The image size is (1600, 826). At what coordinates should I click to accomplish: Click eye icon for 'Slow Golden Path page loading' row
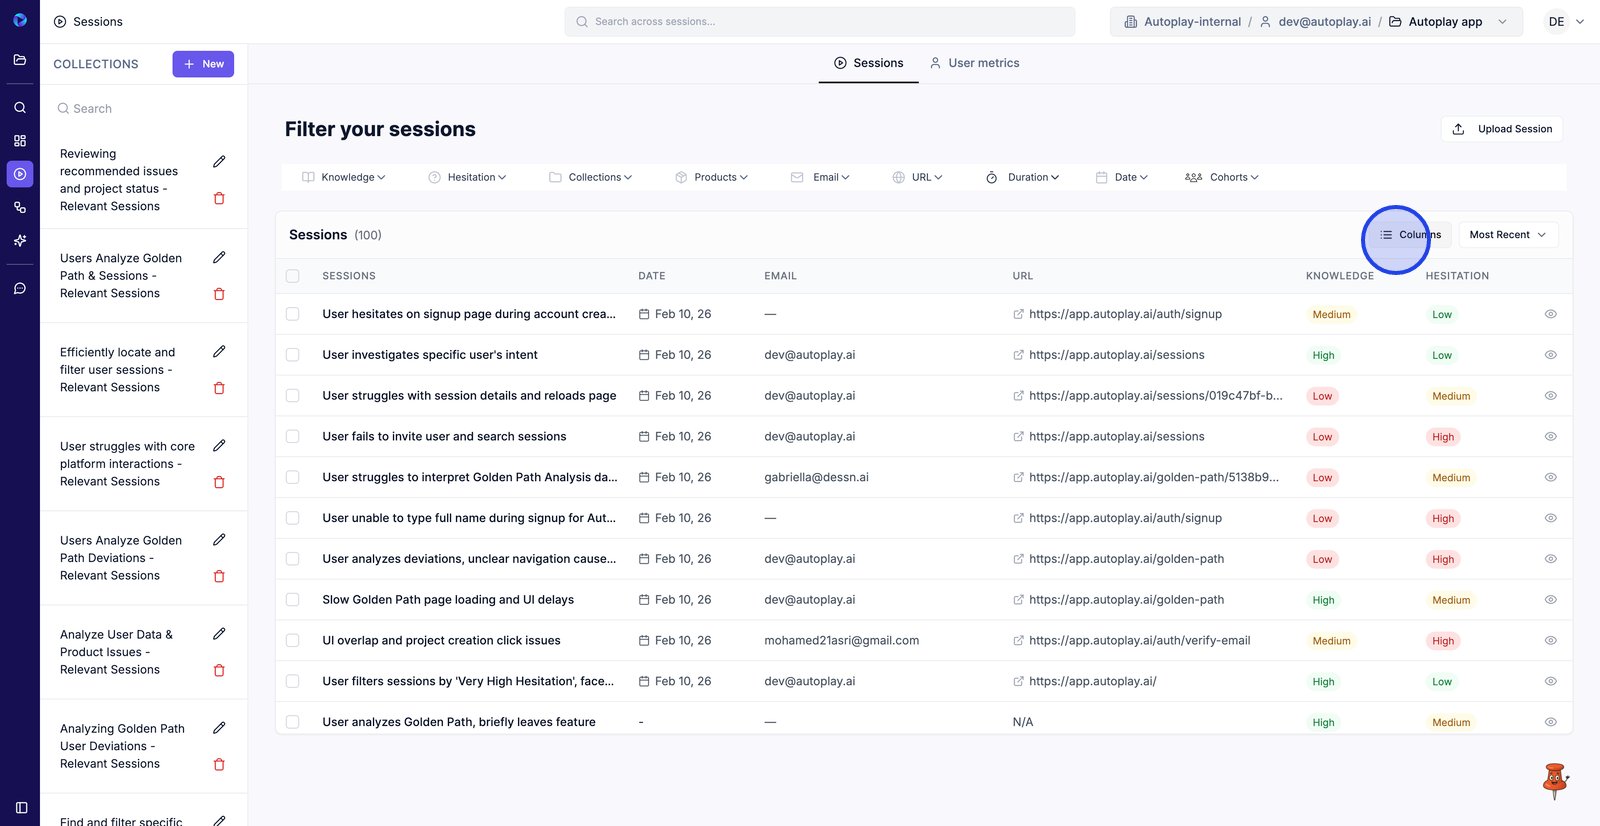click(x=1550, y=600)
